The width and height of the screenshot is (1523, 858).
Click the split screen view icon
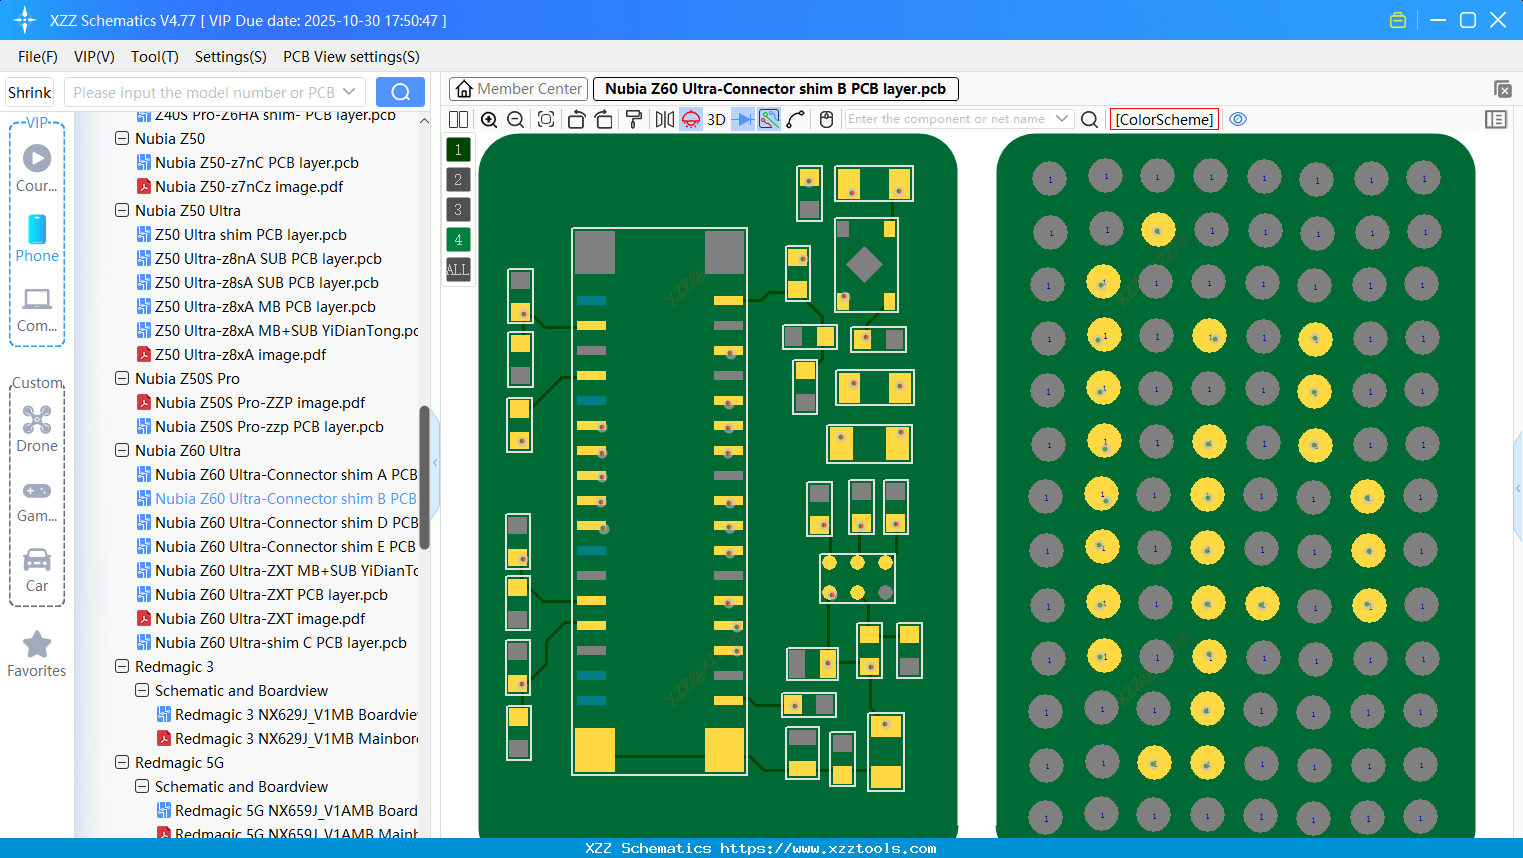458,118
